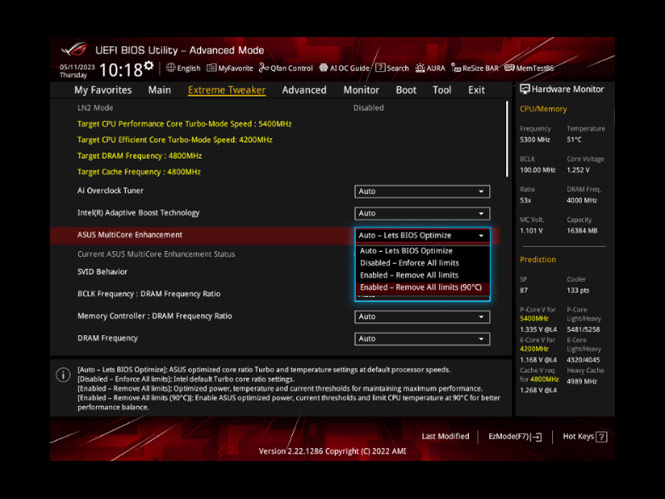Click the CPU/Memory heading
The width and height of the screenshot is (665, 499).
543,109
